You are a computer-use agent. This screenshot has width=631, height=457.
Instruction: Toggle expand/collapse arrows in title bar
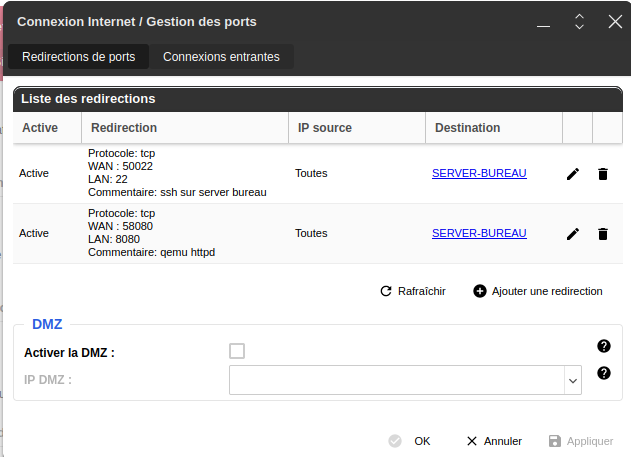pyautogui.click(x=579, y=22)
